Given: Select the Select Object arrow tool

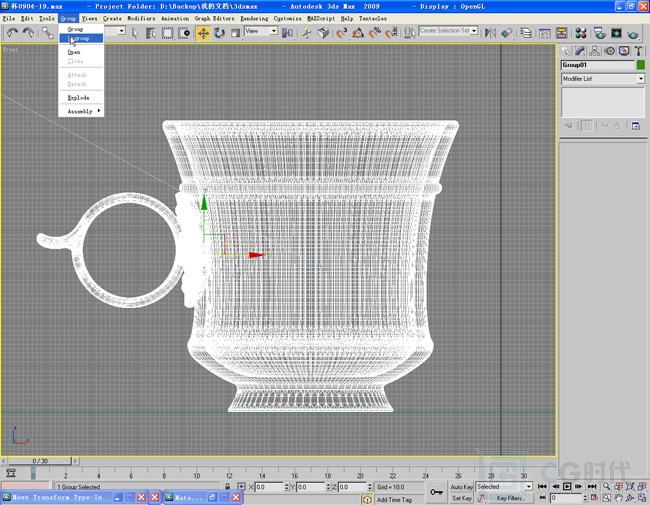Looking at the screenshot, I should tap(135, 33).
